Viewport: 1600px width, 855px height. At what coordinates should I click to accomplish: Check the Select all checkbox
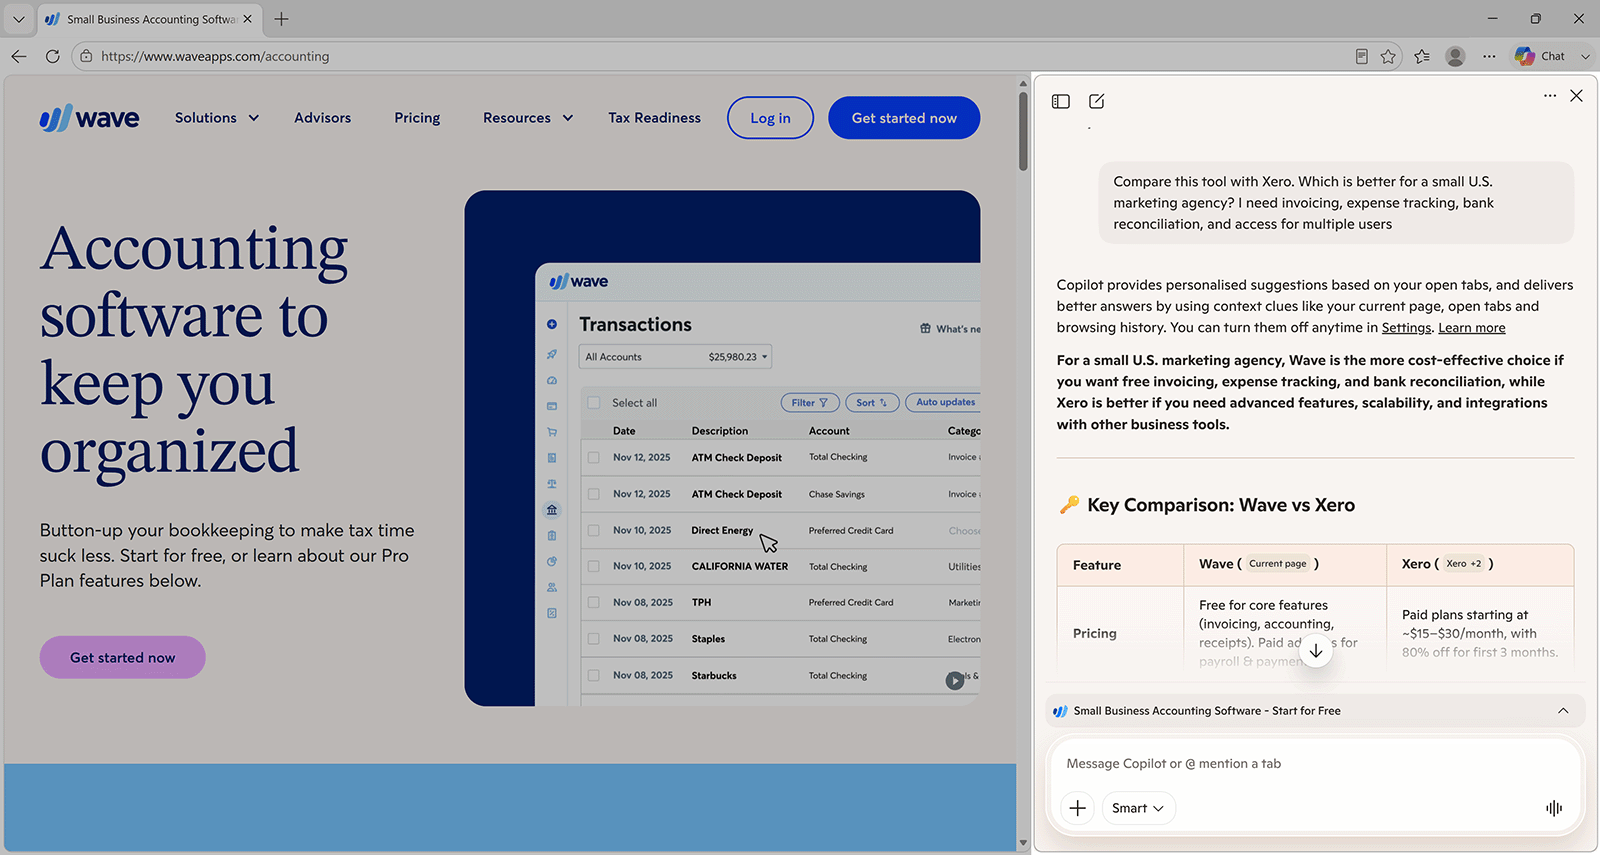tap(593, 403)
